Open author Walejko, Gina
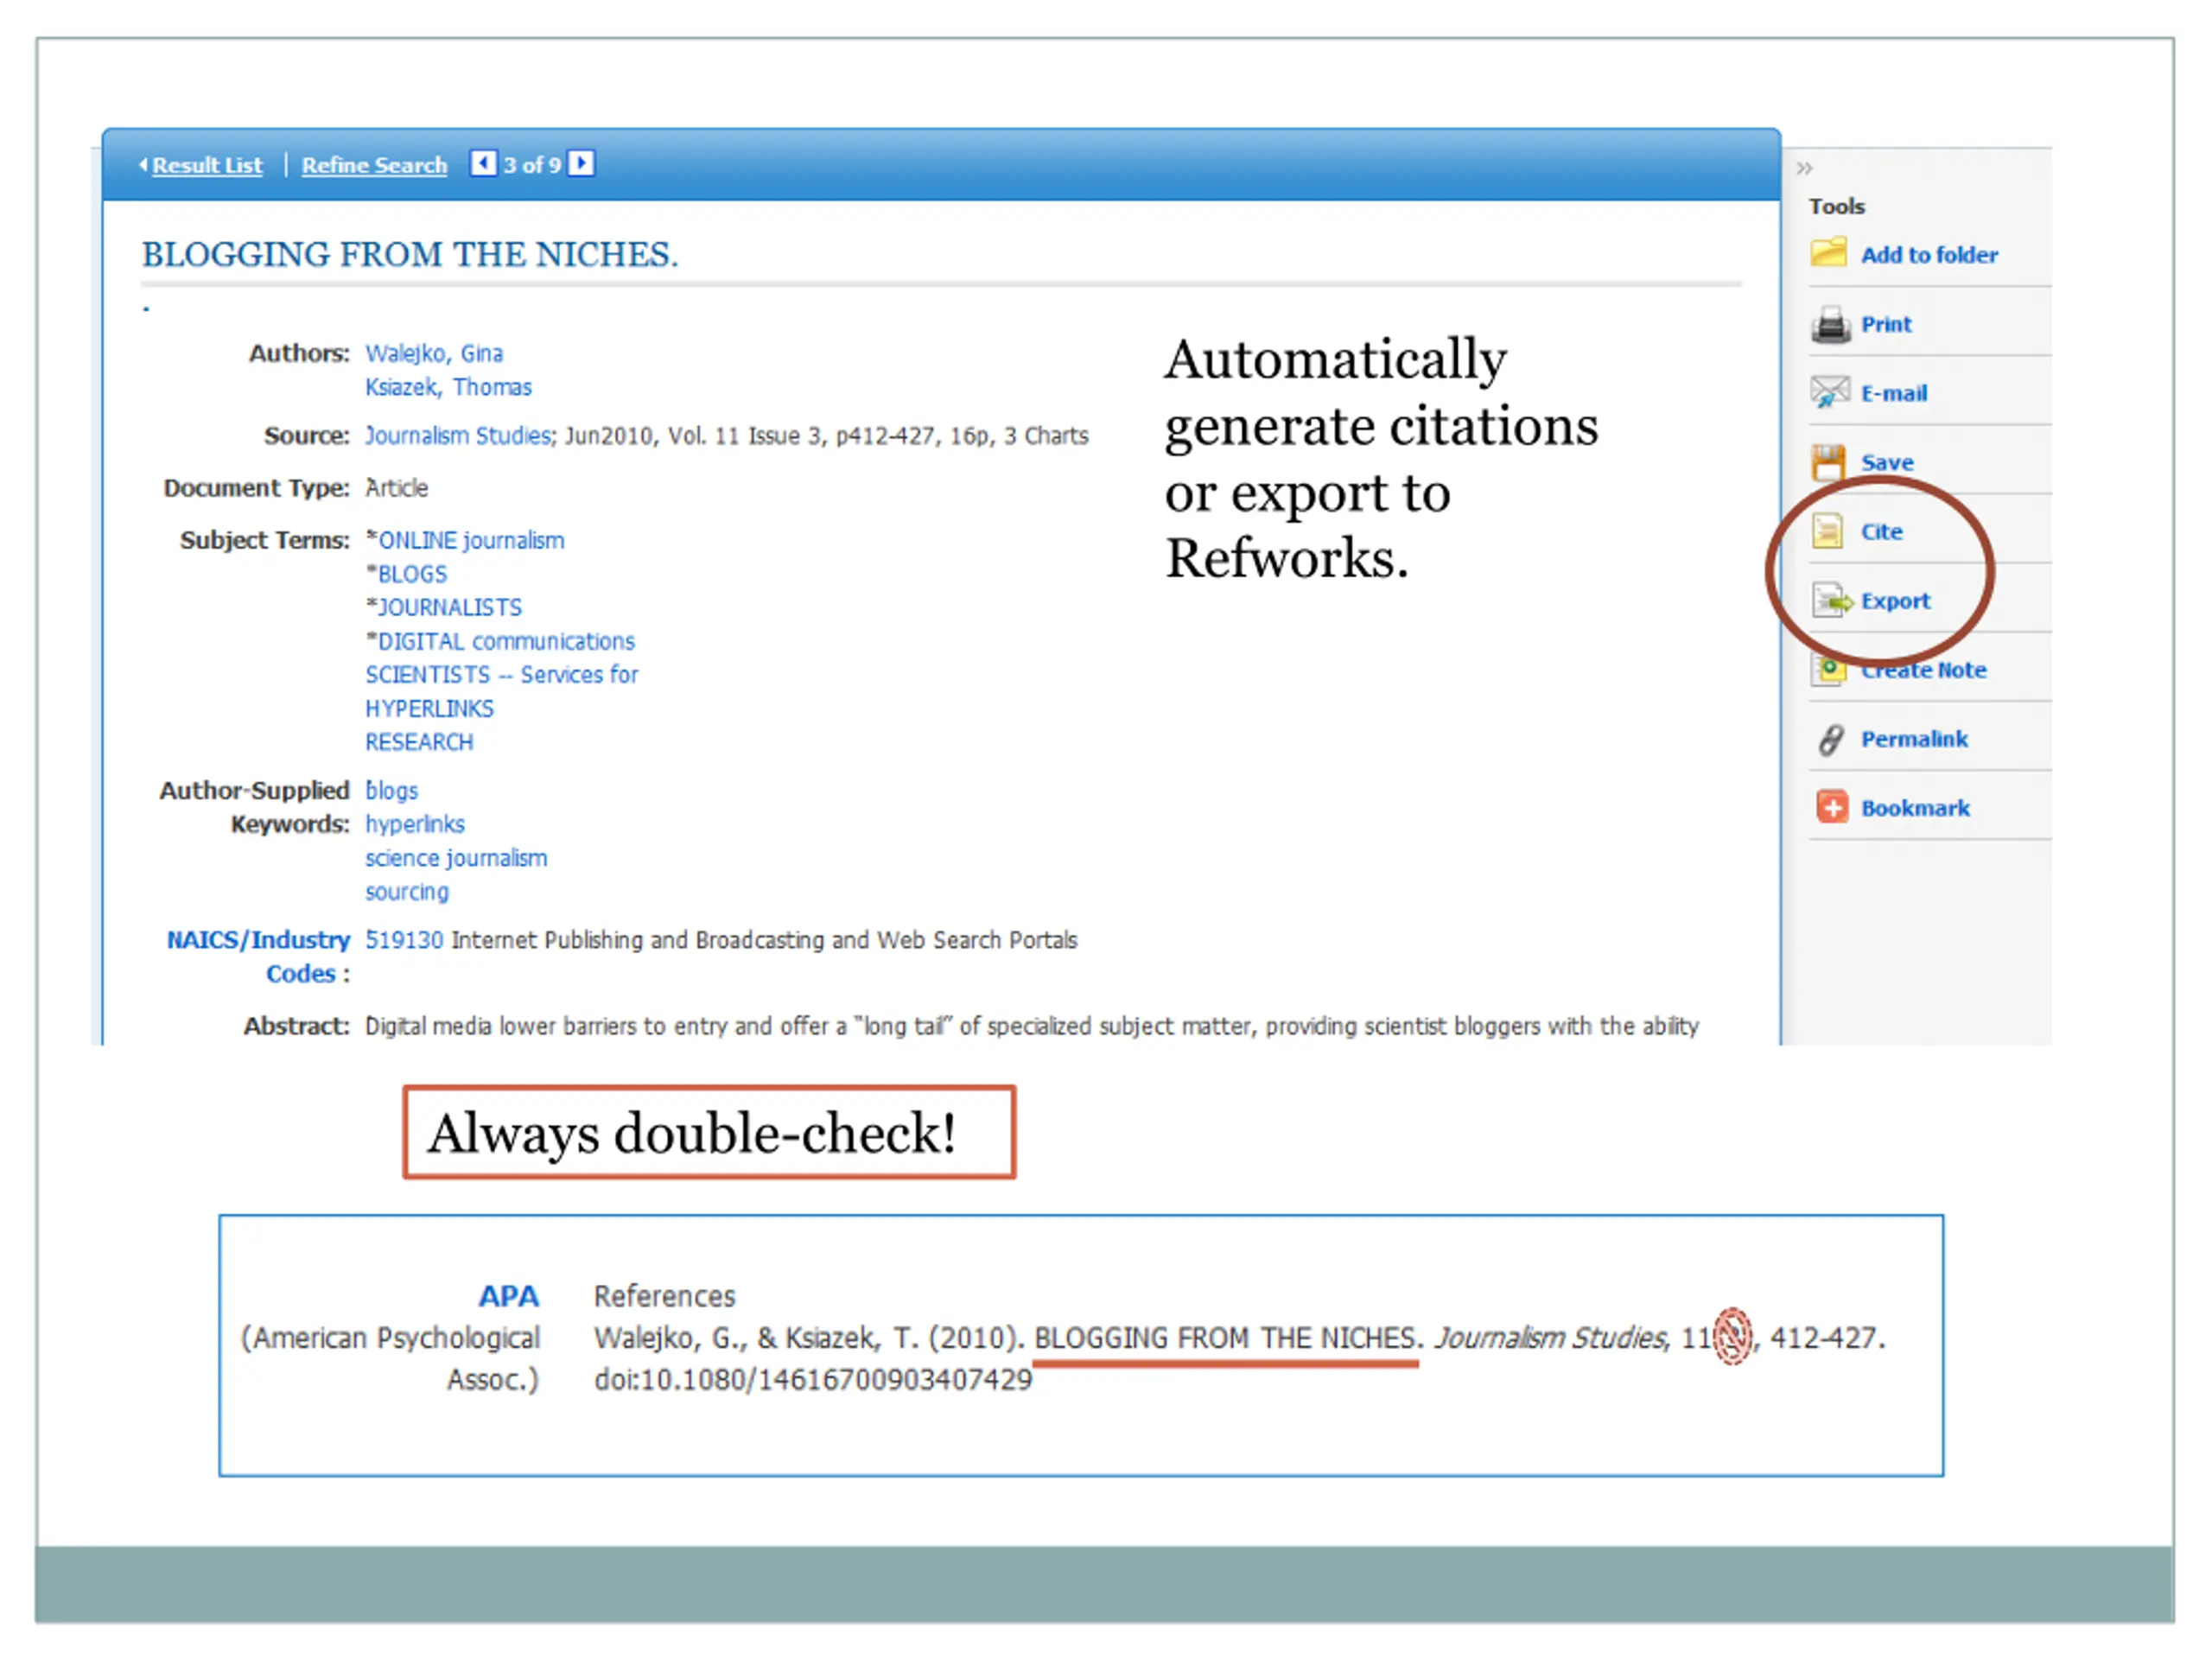 click(434, 353)
